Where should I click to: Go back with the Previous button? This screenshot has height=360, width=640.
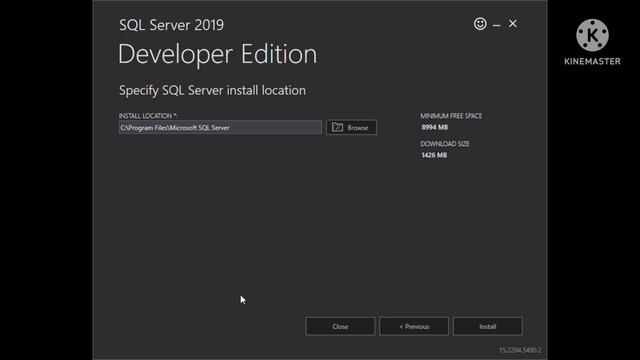(x=414, y=327)
